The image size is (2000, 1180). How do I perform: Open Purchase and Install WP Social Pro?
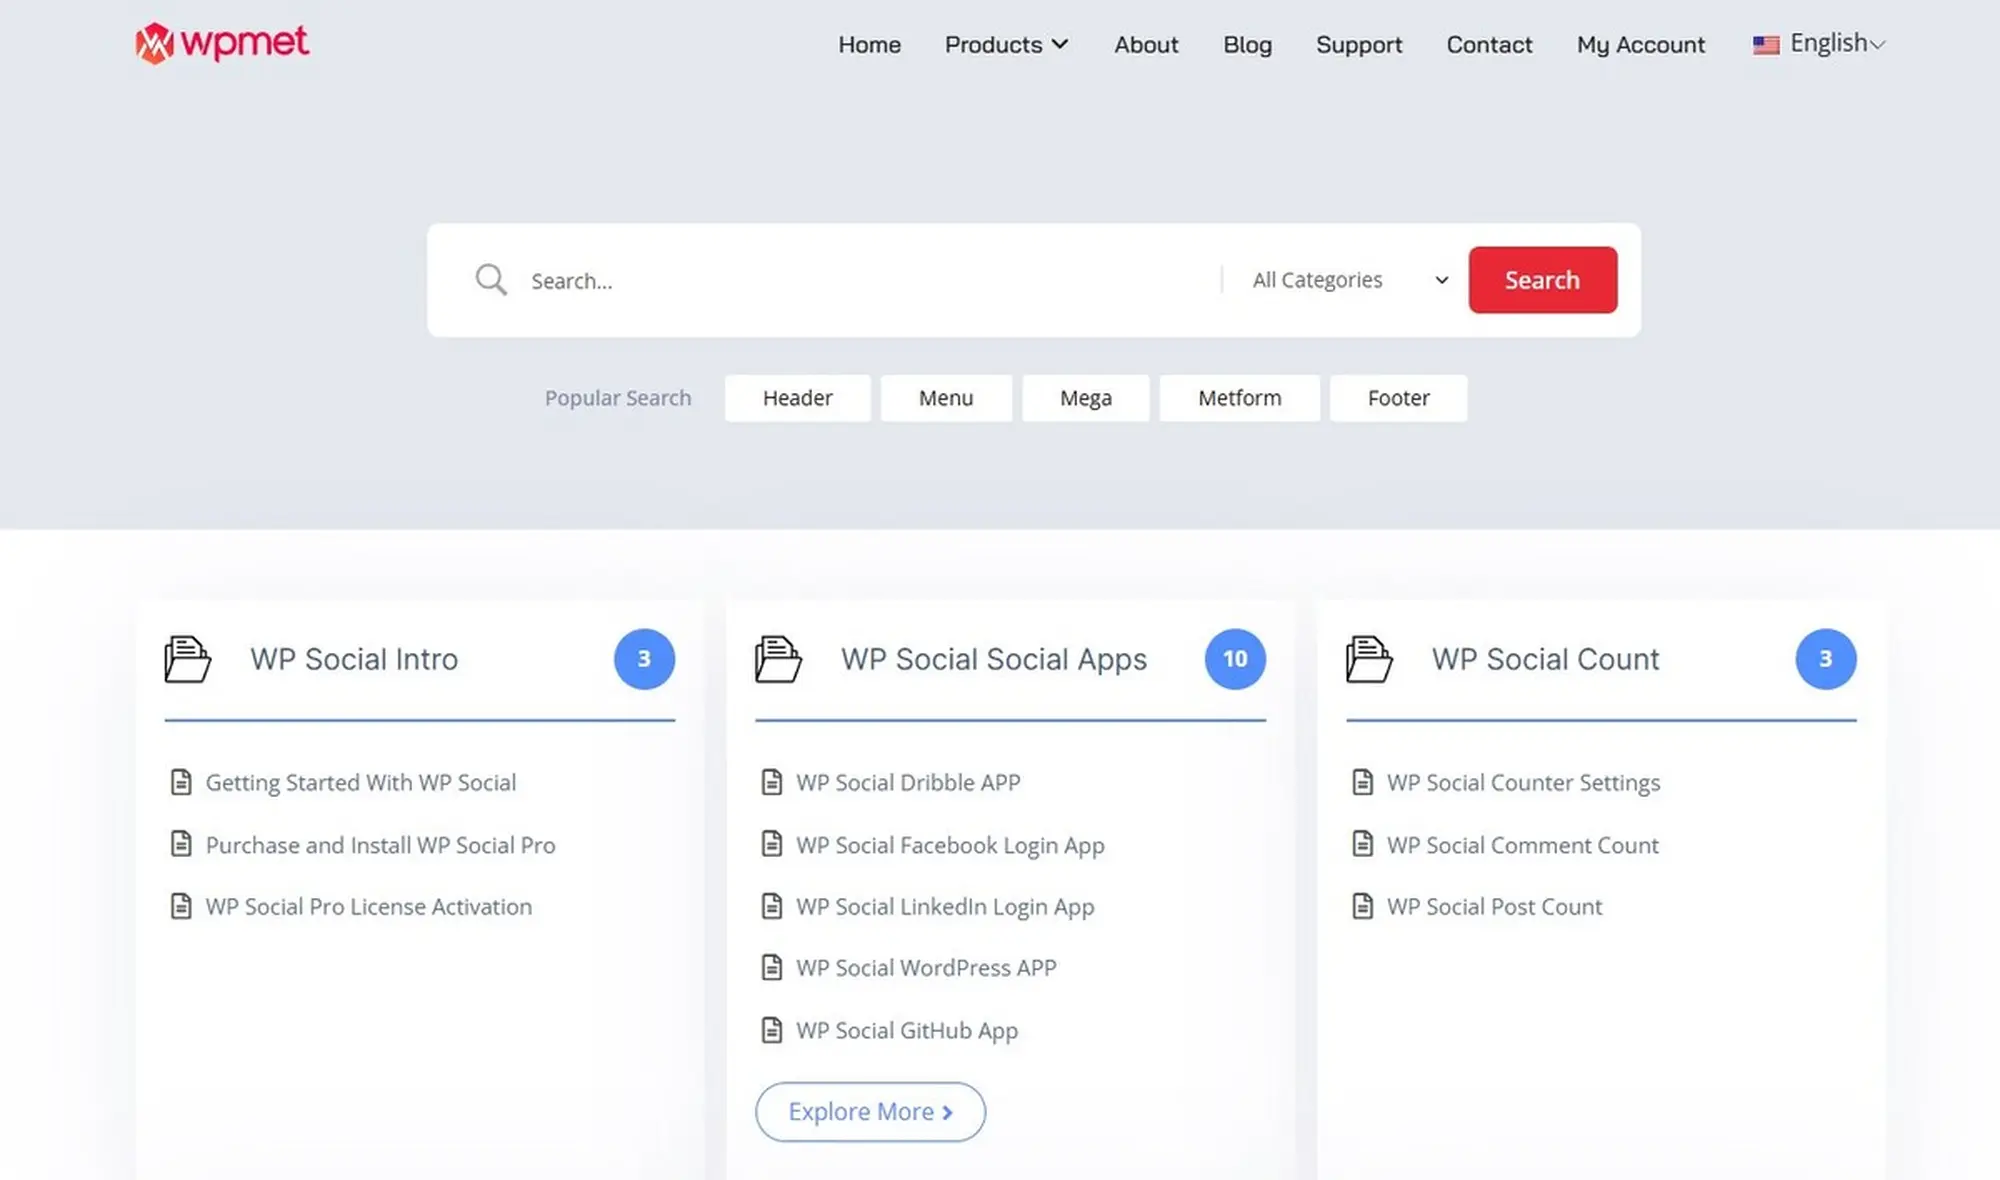point(380,845)
